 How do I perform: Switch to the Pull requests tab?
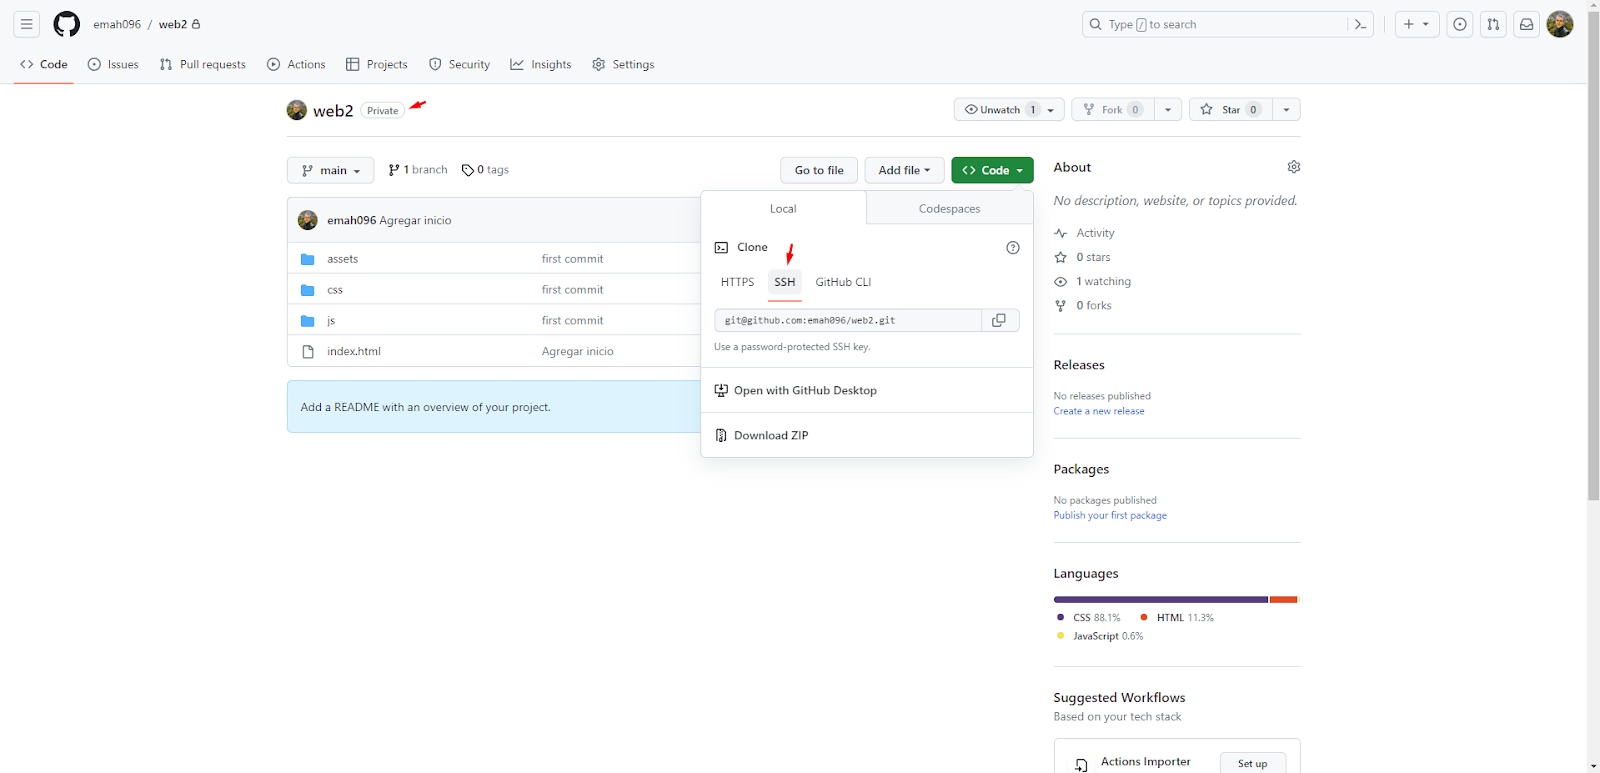(203, 64)
